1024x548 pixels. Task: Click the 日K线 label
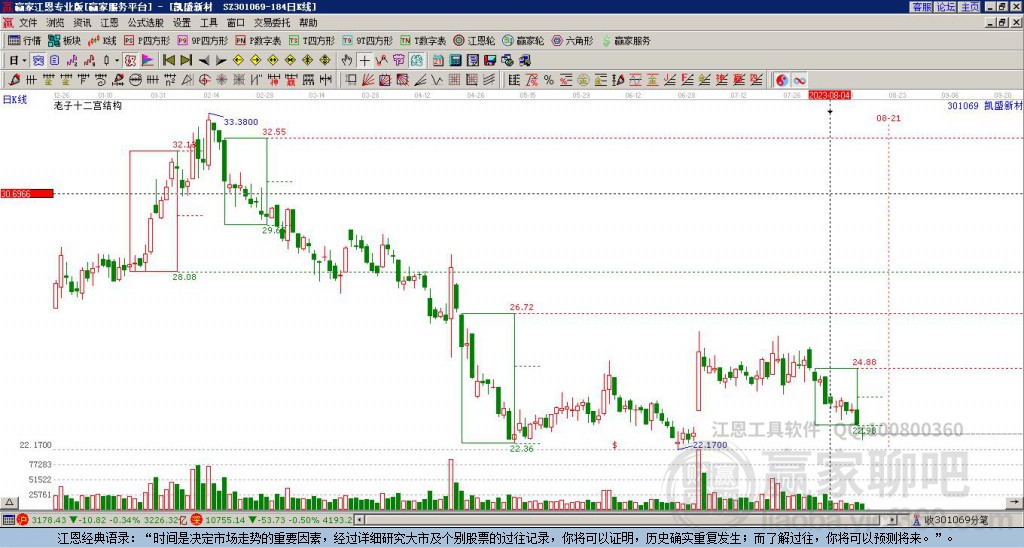(15, 100)
